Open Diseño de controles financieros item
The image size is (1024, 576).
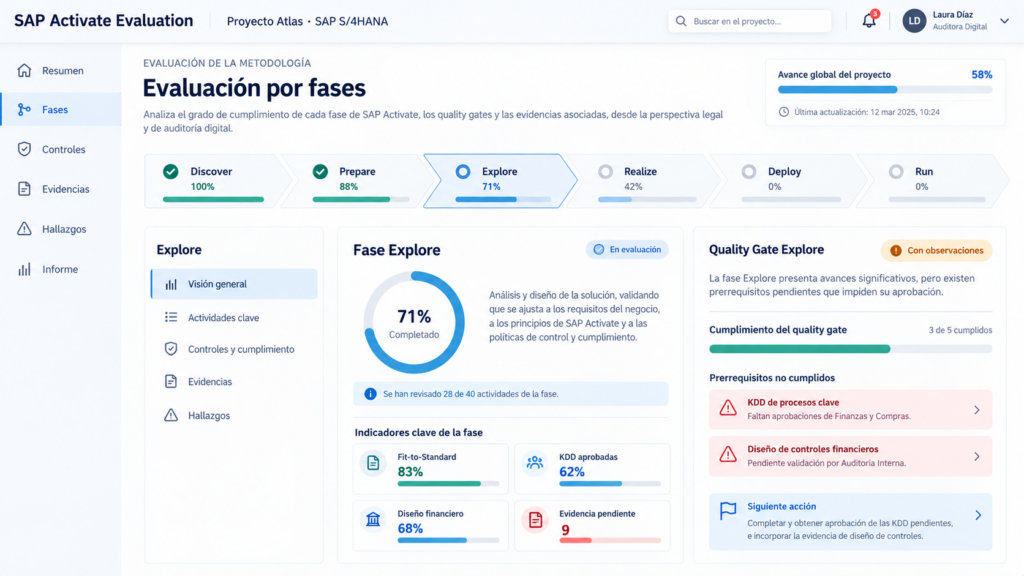pos(850,456)
